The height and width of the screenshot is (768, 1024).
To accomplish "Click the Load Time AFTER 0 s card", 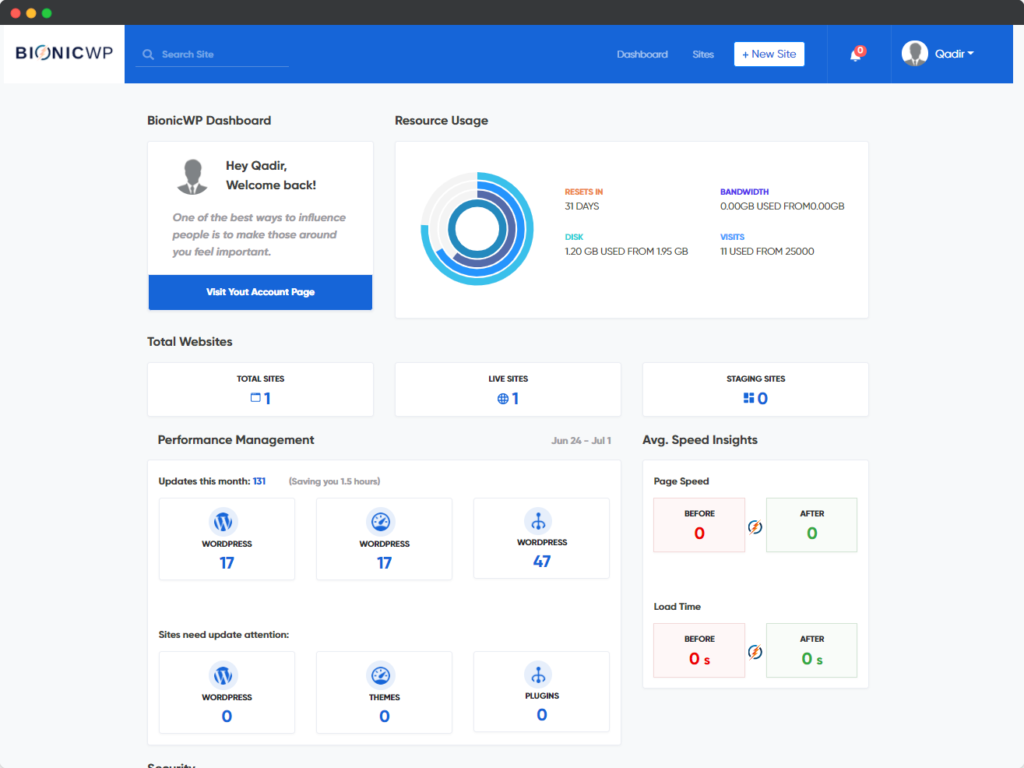I will (812, 650).
